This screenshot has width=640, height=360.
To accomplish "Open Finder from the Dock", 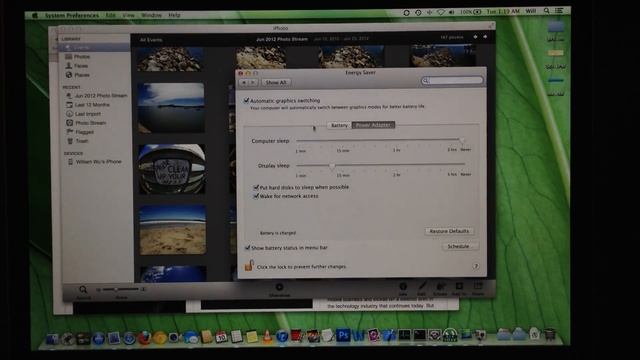I will [53, 339].
